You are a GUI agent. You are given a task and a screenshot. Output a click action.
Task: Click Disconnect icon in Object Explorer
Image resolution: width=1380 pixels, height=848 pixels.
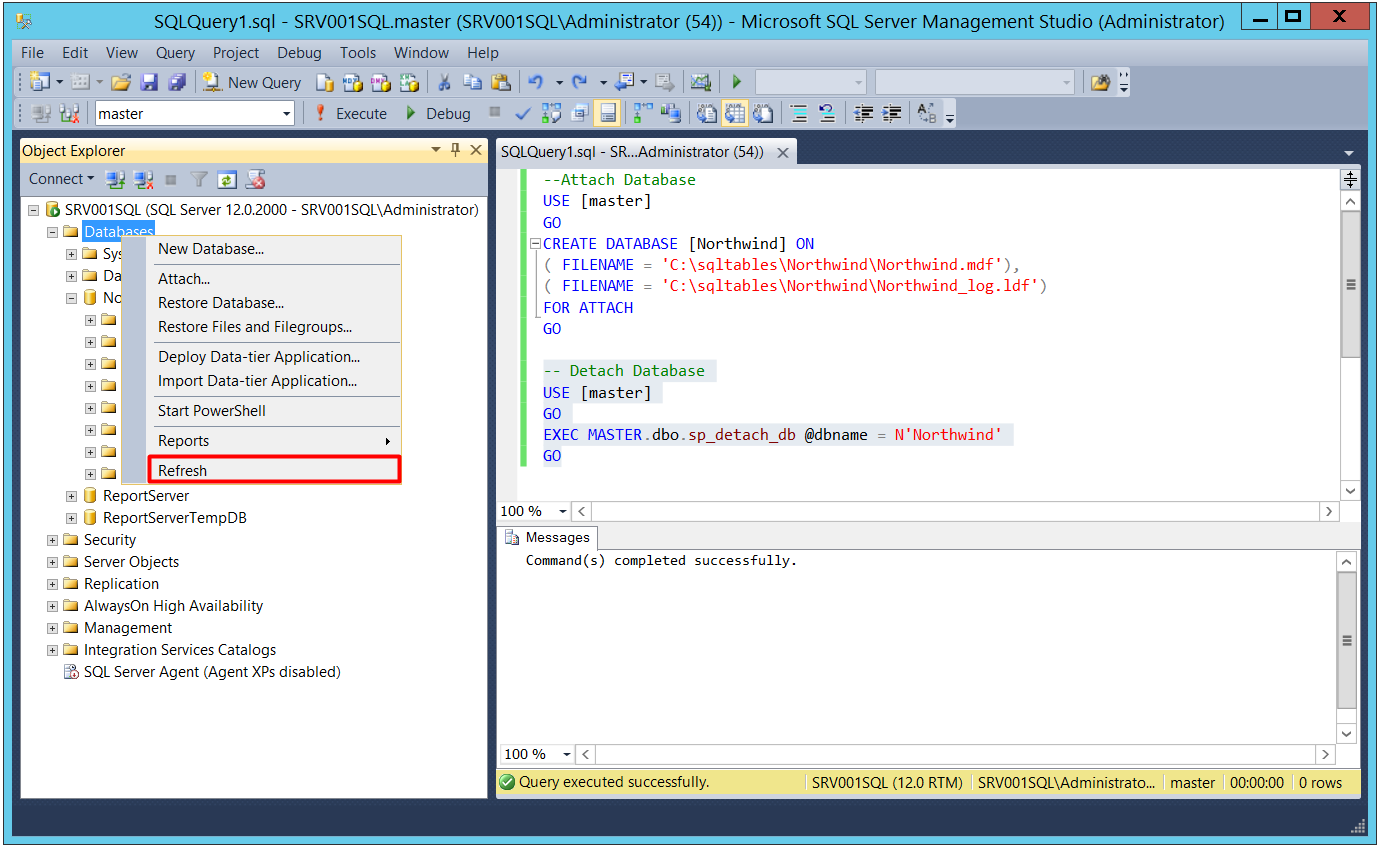[x=144, y=180]
